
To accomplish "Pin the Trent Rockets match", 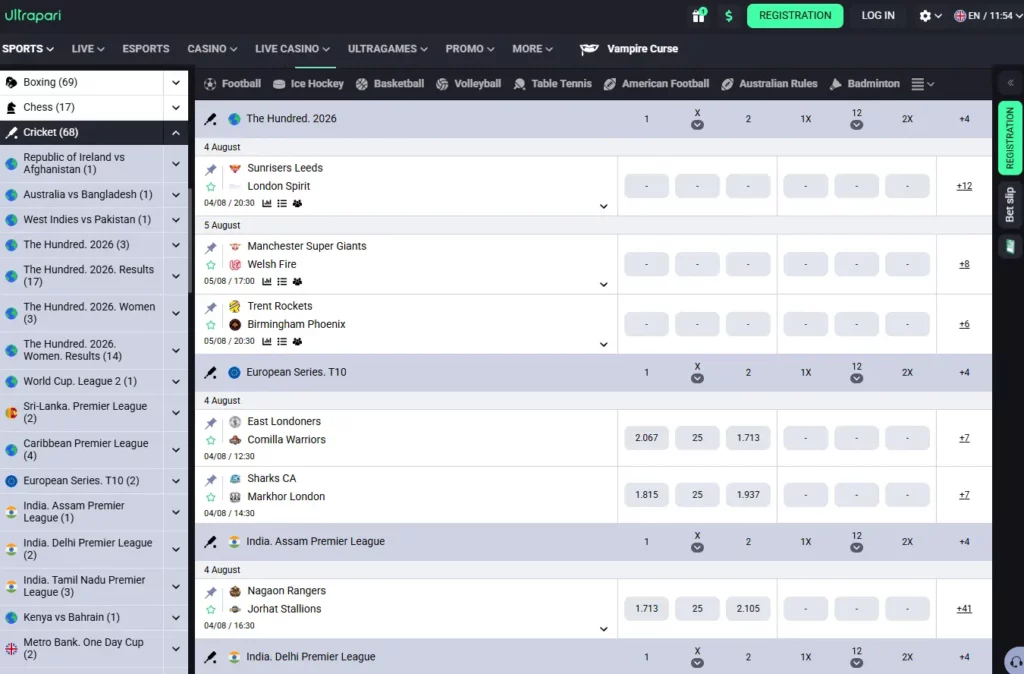I will (x=211, y=308).
